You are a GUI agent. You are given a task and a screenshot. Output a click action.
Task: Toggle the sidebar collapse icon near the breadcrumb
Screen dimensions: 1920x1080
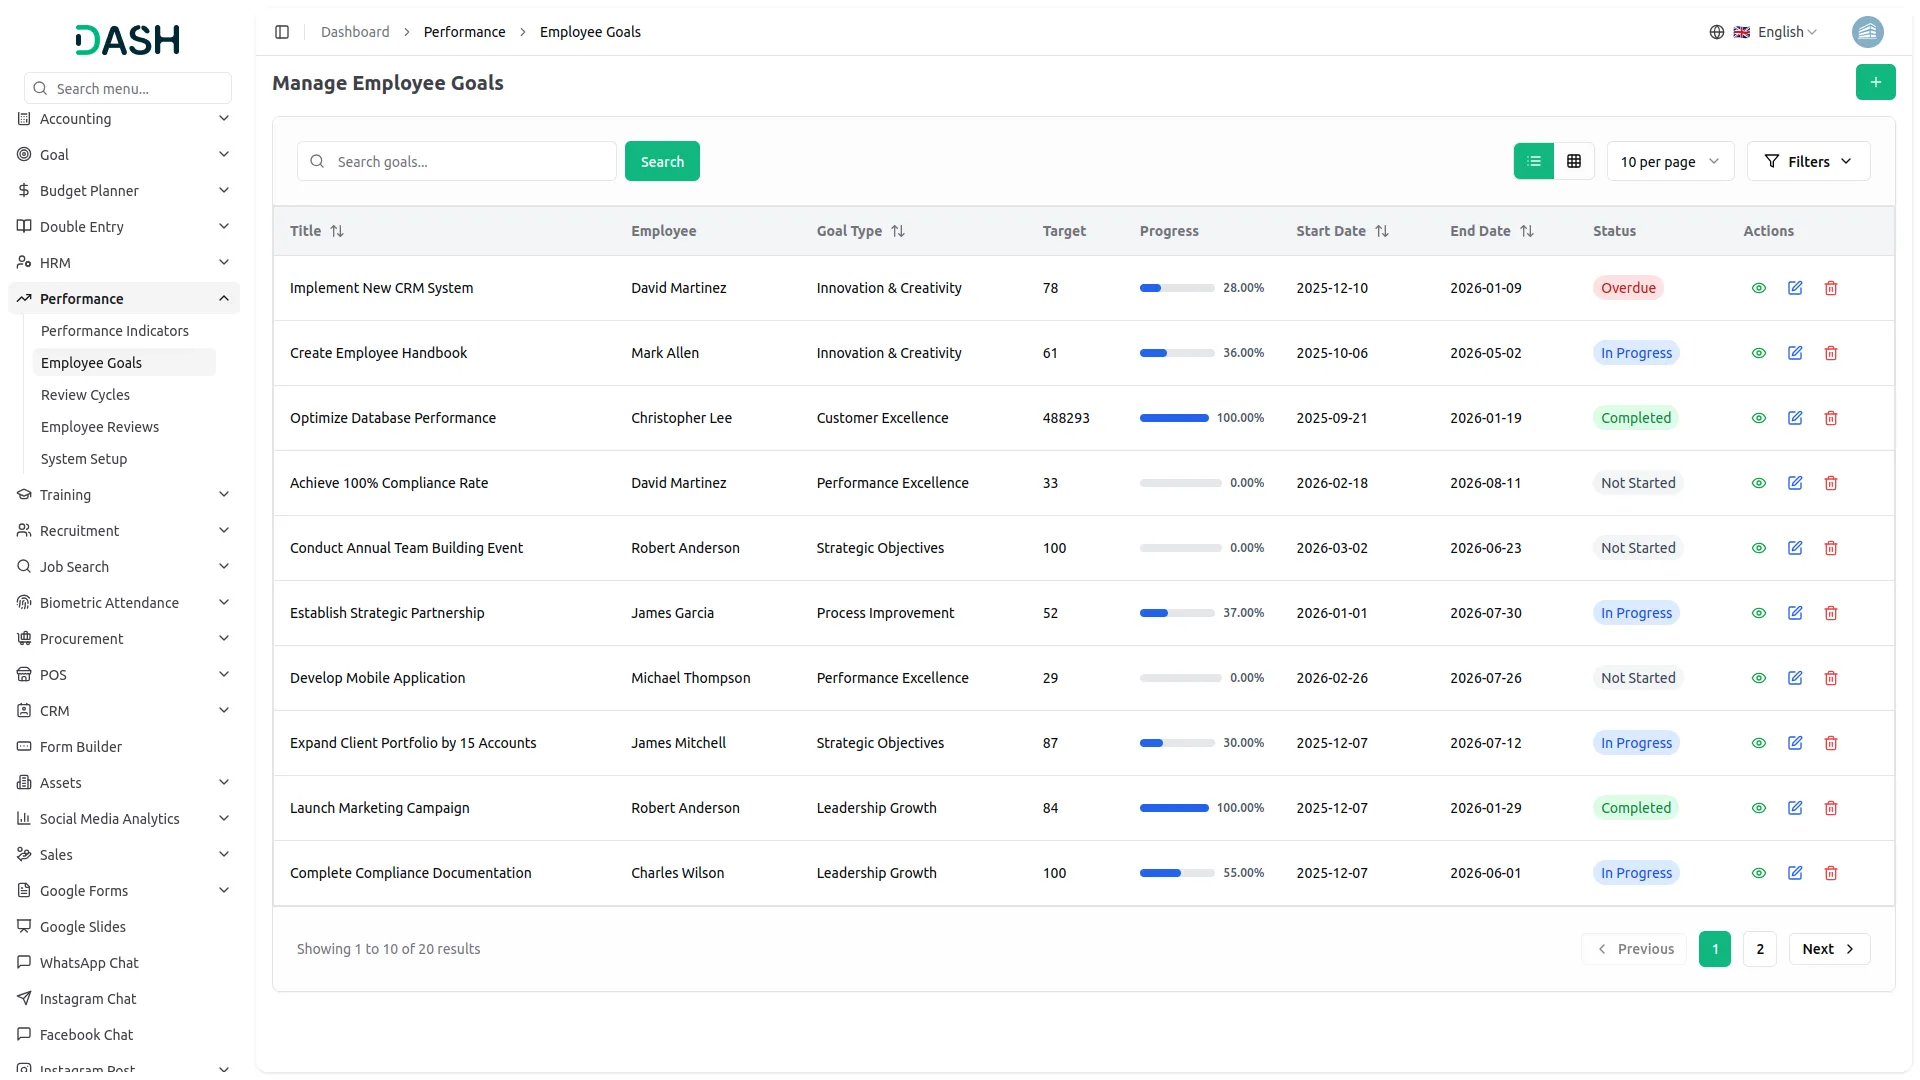point(282,32)
